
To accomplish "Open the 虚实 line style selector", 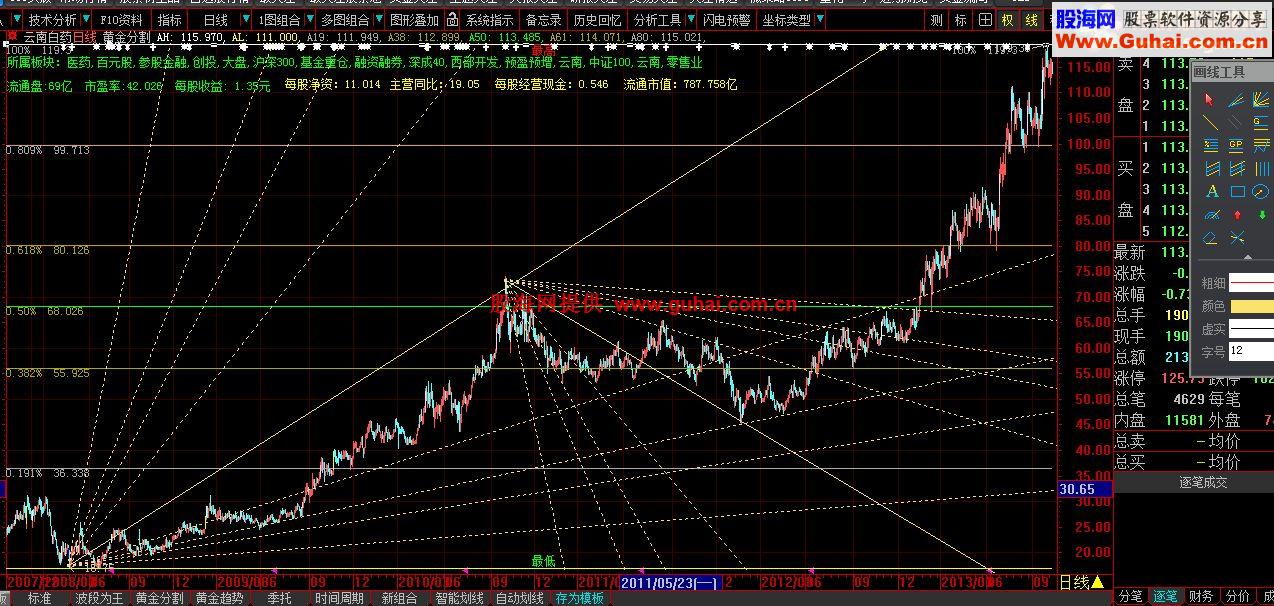I will pos(1251,329).
